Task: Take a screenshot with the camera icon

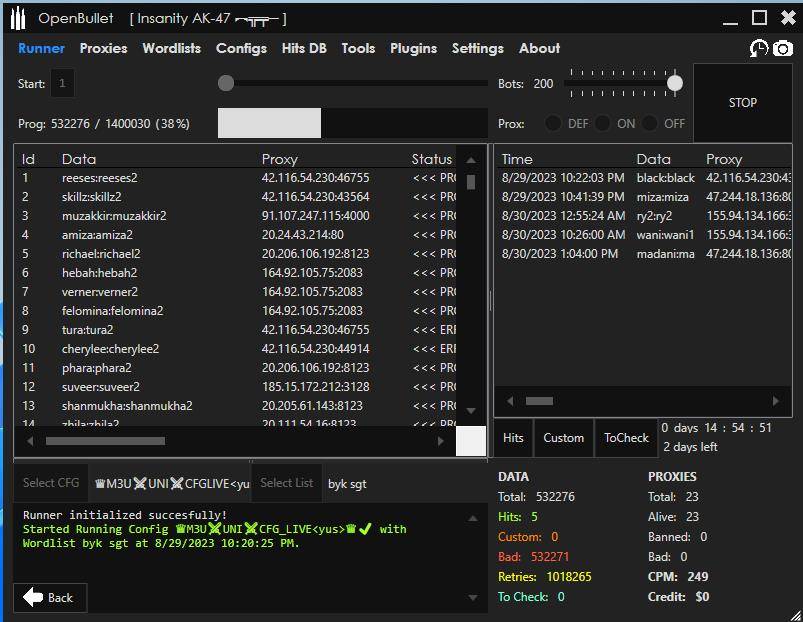Action: coord(783,49)
